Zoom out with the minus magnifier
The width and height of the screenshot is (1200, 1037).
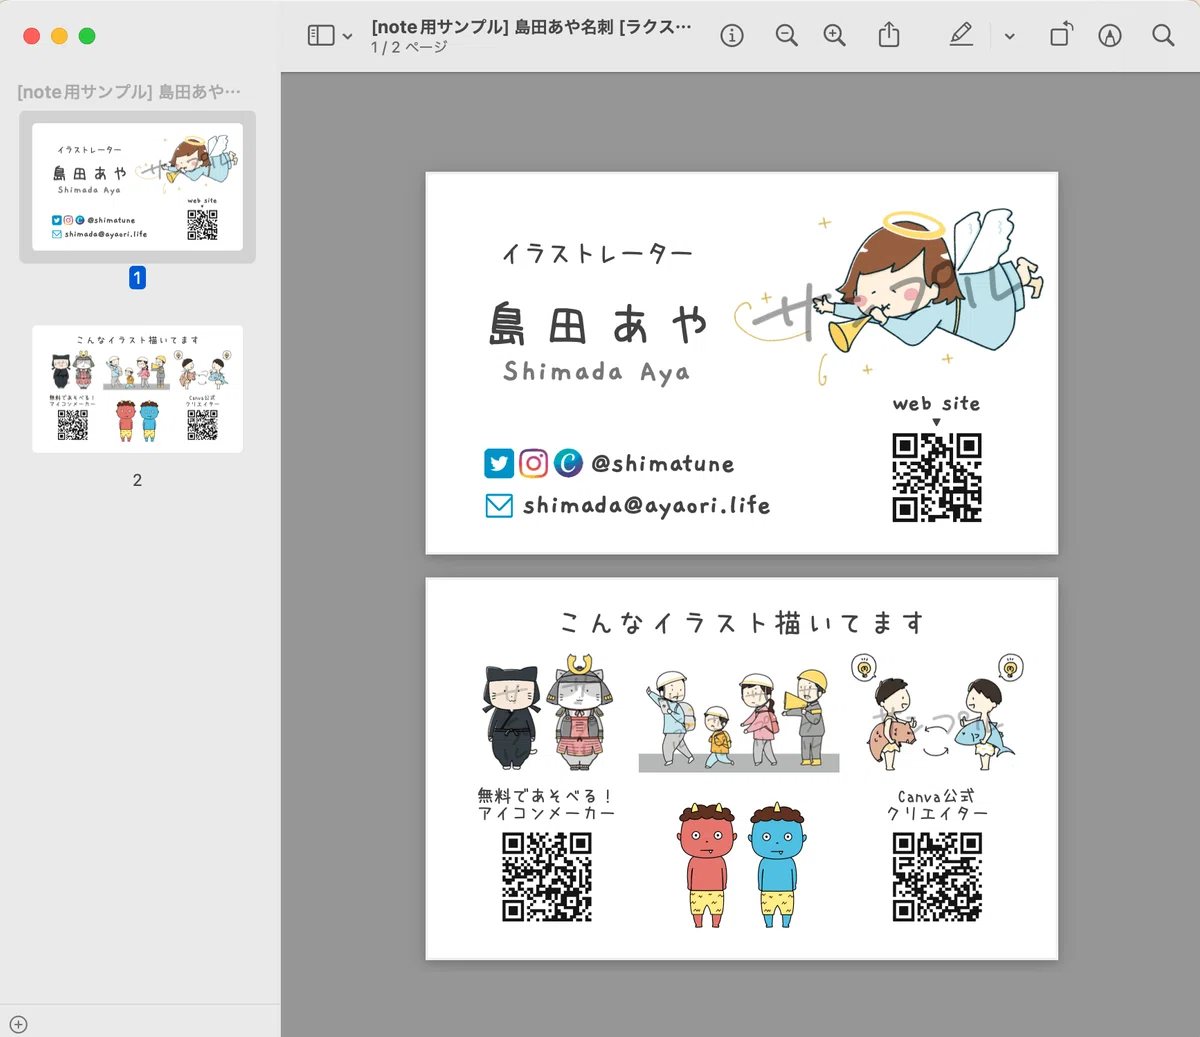pyautogui.click(x=787, y=36)
